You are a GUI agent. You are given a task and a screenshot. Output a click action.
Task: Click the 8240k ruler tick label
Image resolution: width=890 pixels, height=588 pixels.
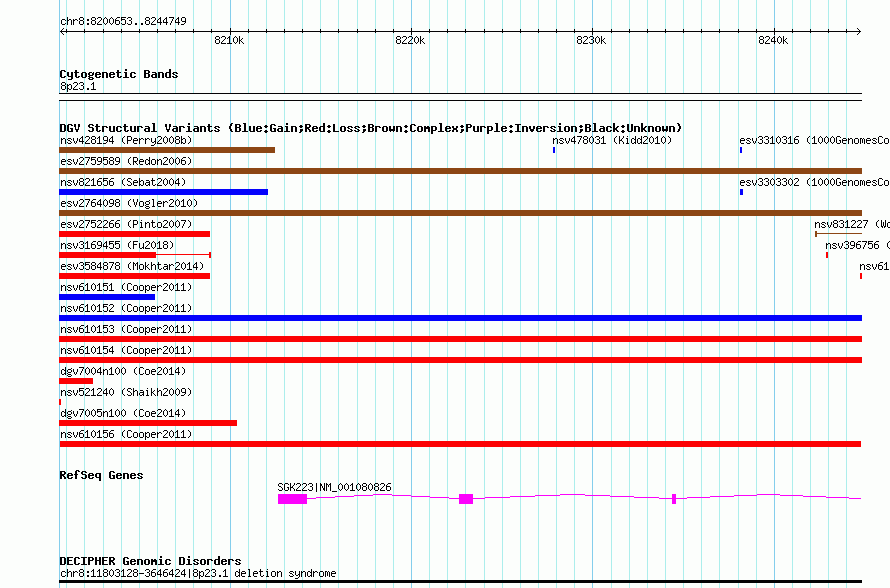[773, 40]
